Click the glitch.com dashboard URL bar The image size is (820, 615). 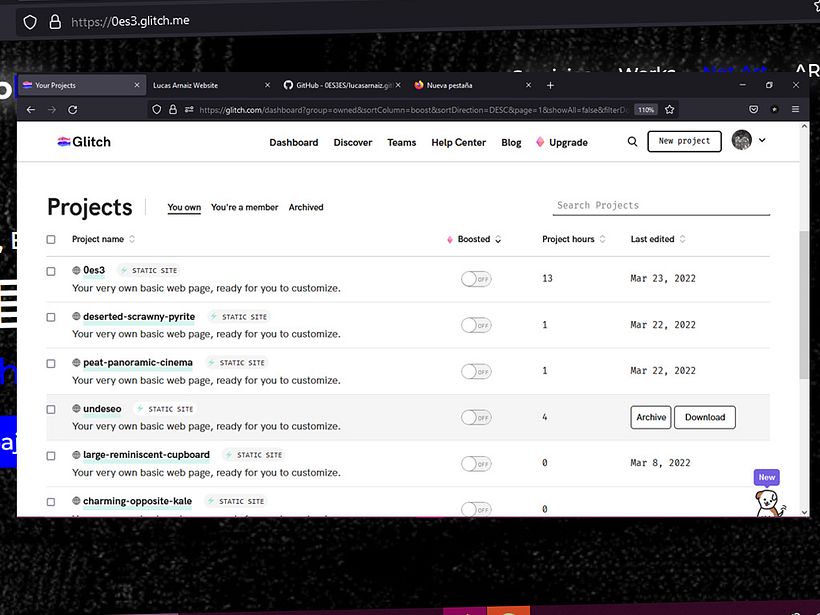pos(413,110)
